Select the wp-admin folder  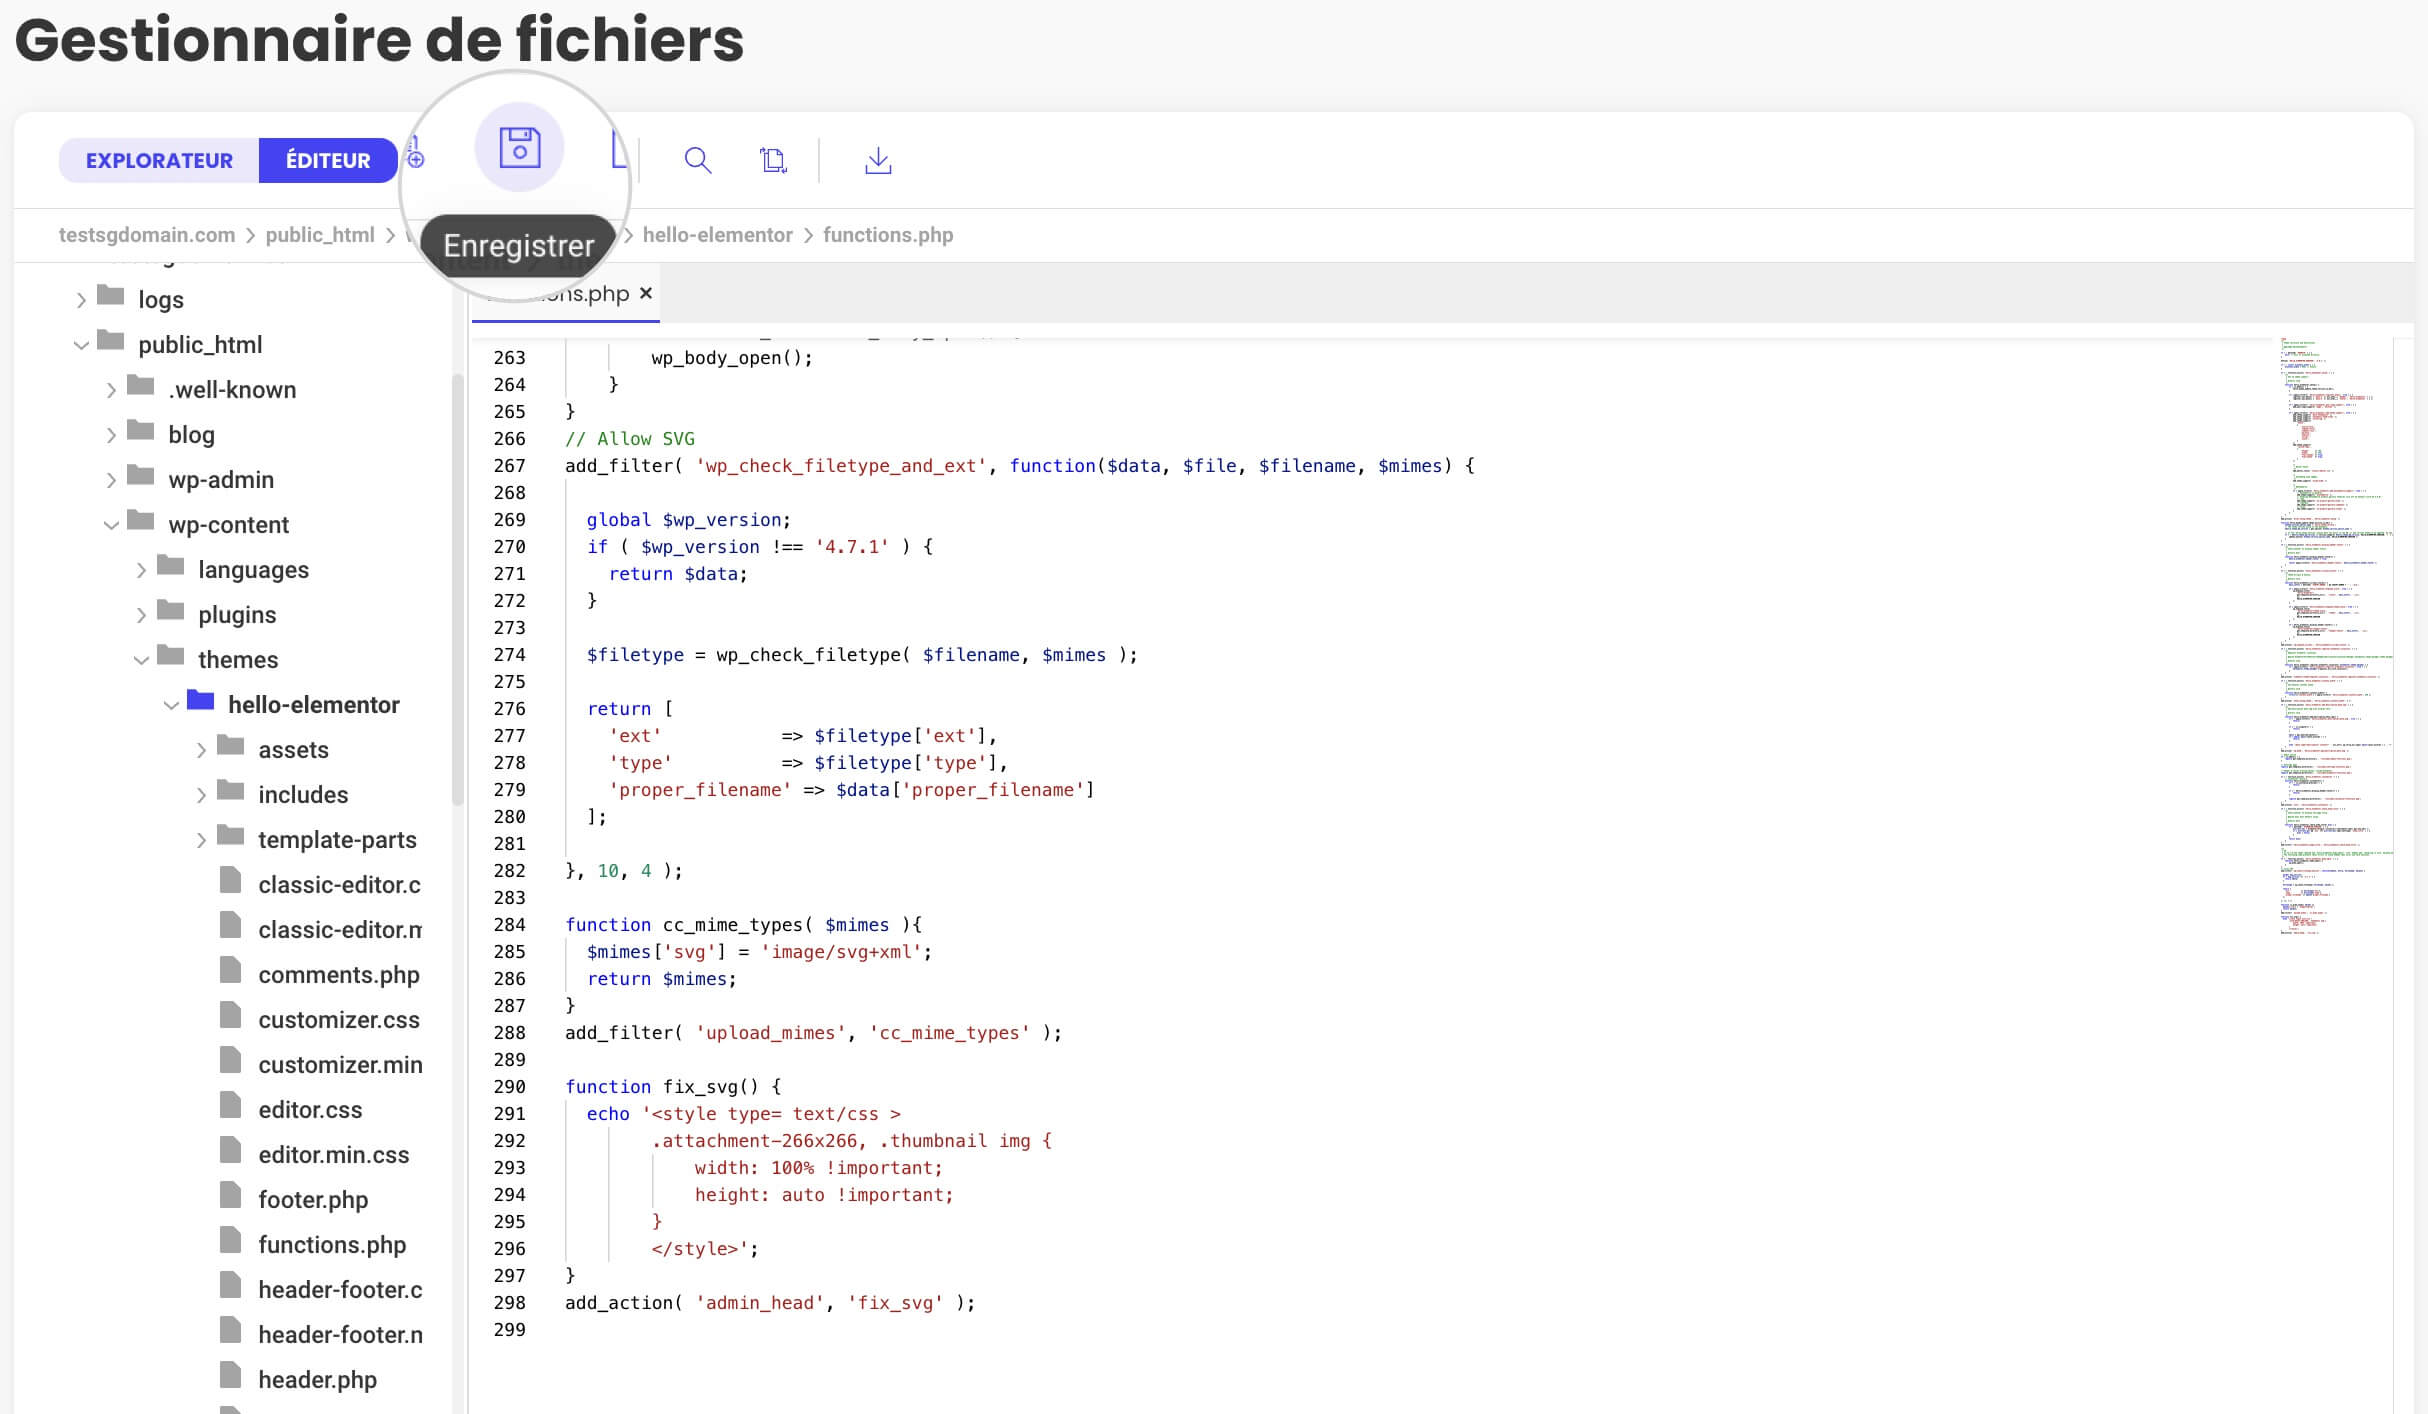pyautogui.click(x=221, y=480)
